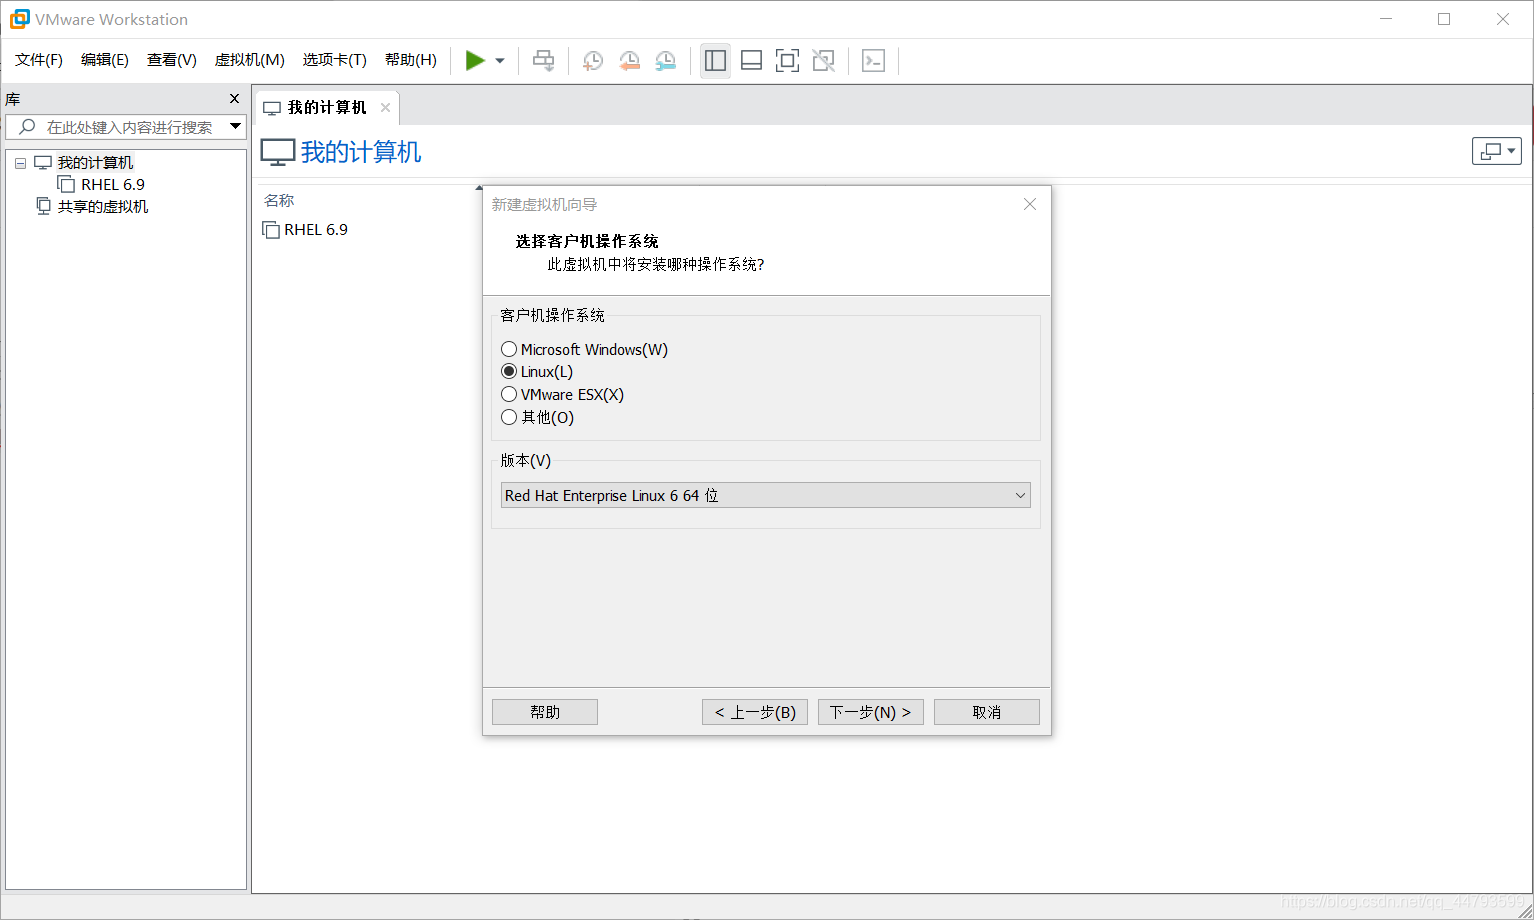Click the RHEL 6.9 VM icon in library
Image resolution: width=1534 pixels, height=920 pixels.
[66, 184]
